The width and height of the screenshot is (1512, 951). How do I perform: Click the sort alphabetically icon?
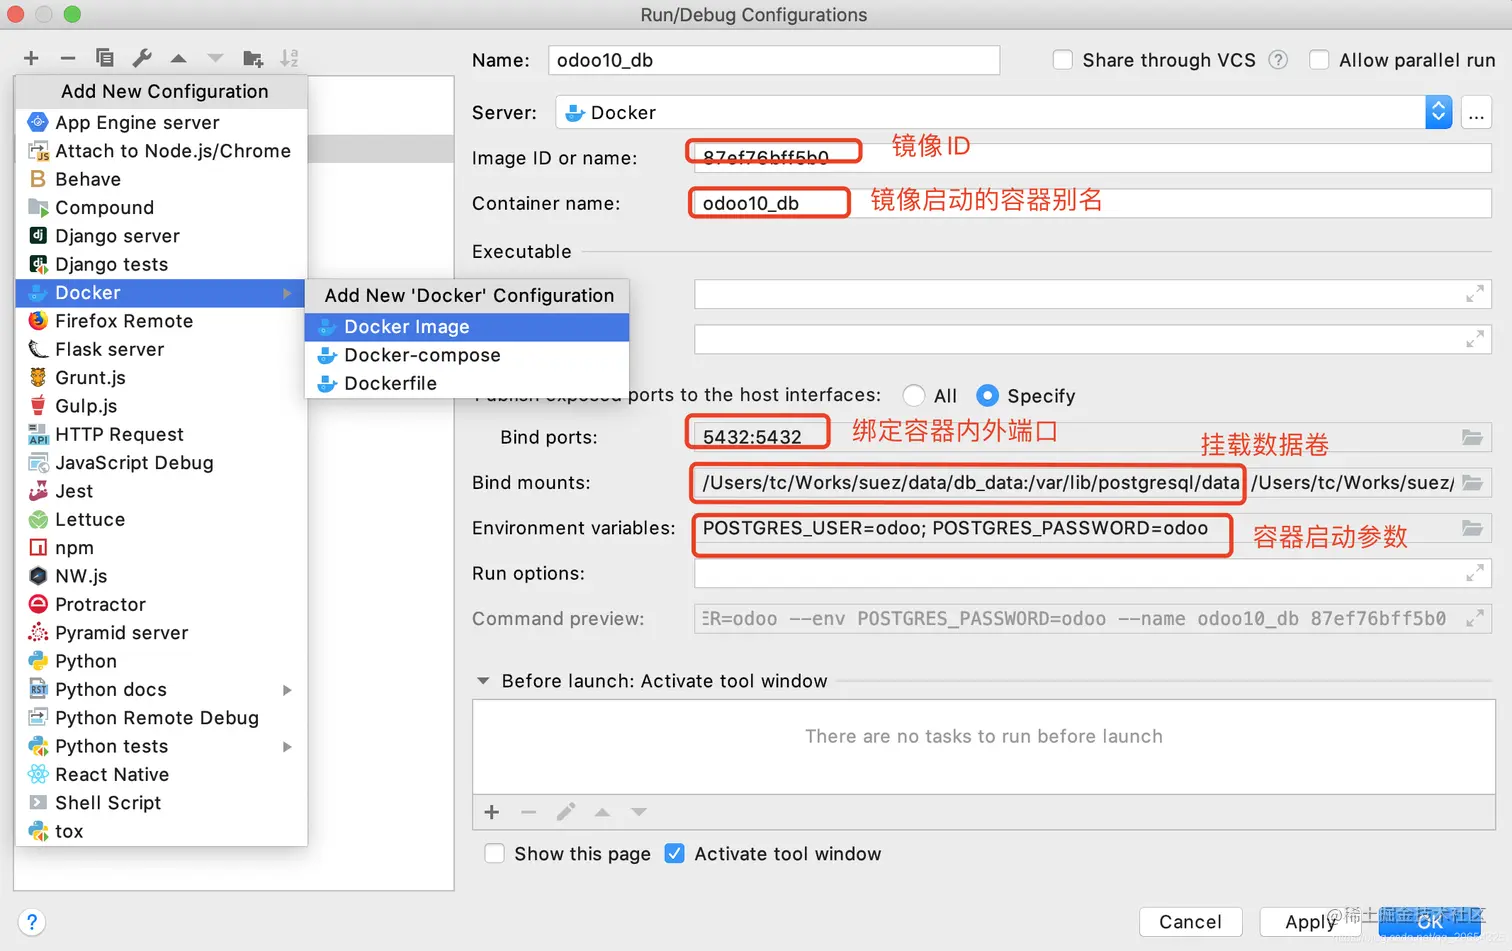click(x=289, y=59)
